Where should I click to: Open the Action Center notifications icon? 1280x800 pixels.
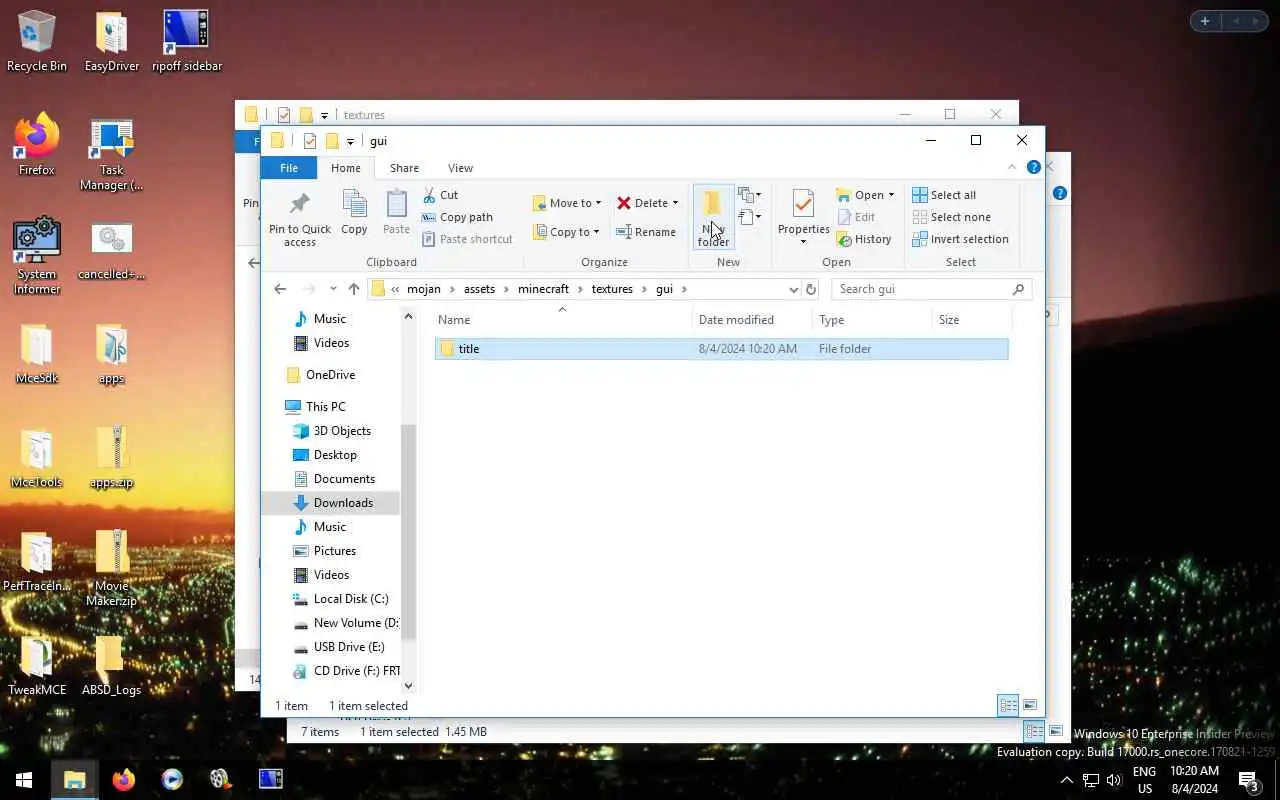1248,780
